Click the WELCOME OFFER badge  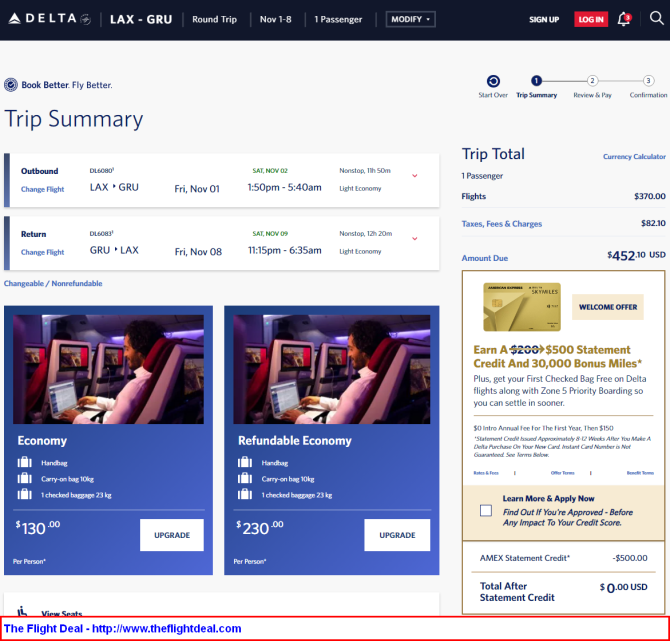(x=608, y=307)
